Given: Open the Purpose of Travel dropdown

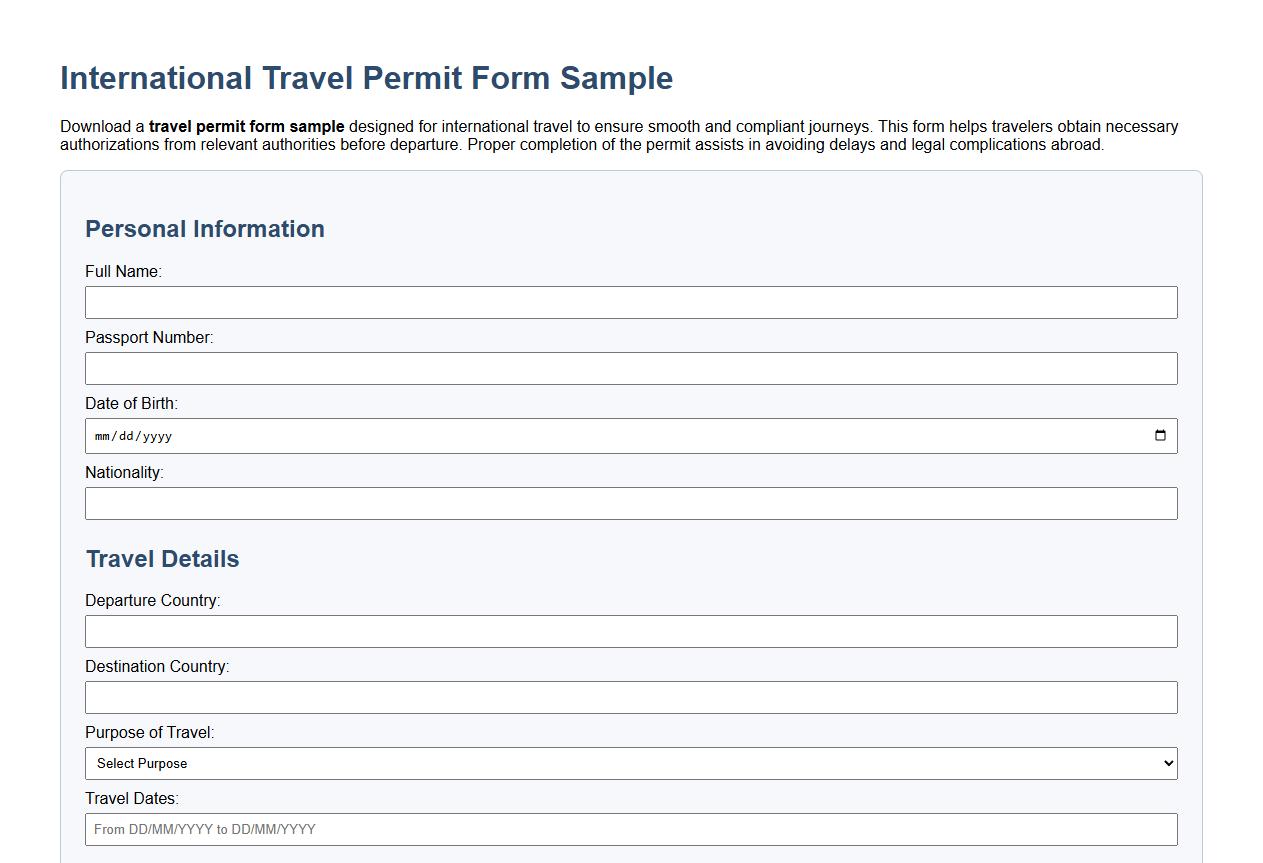Looking at the screenshot, I should [631, 762].
